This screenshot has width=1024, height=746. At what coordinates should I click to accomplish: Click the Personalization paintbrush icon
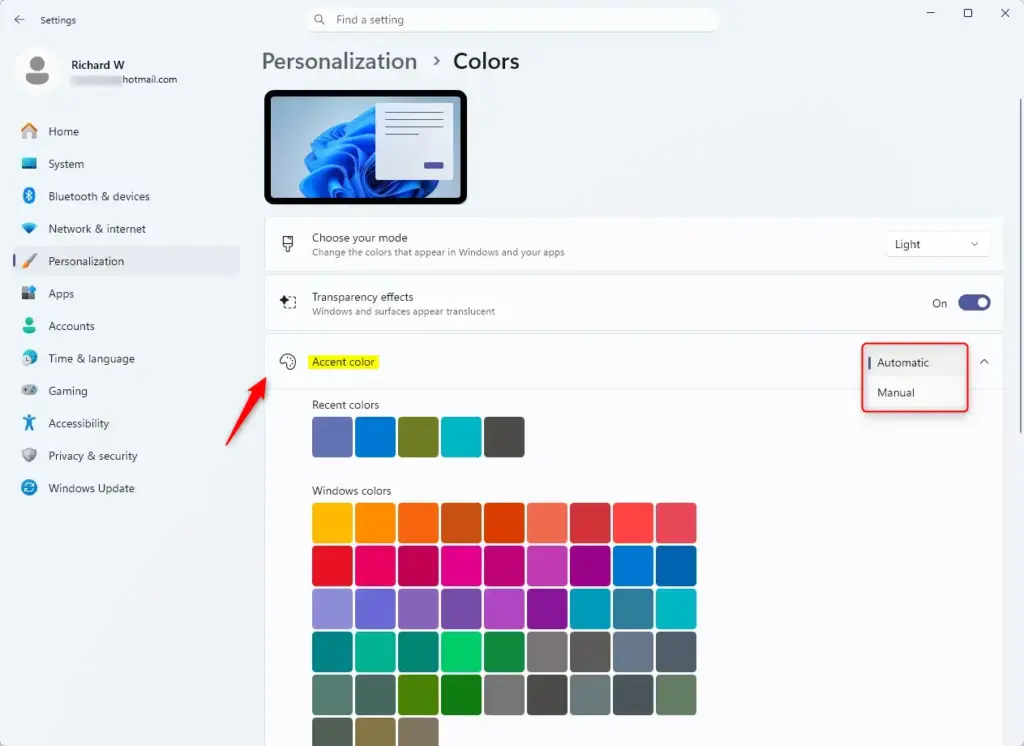click(x=29, y=261)
